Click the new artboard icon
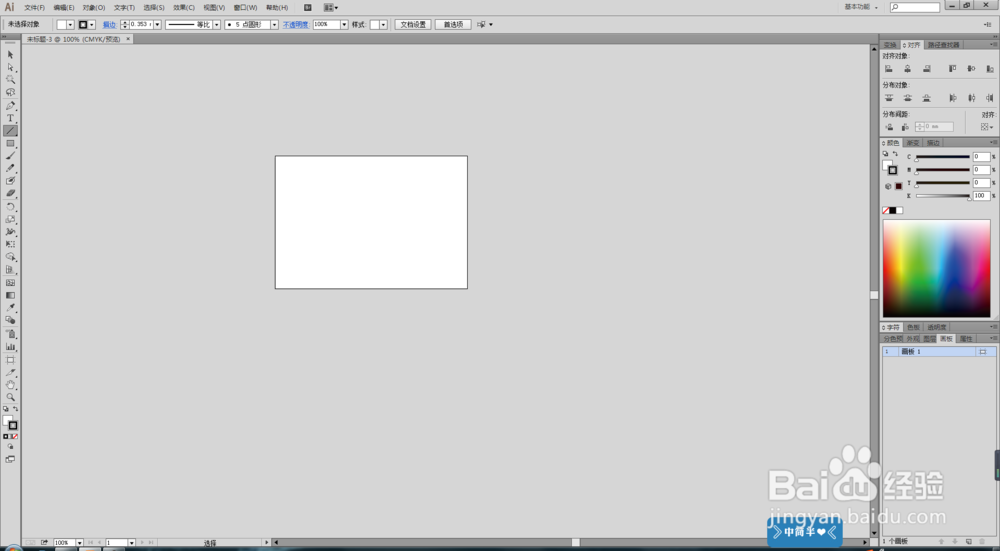 [969, 541]
